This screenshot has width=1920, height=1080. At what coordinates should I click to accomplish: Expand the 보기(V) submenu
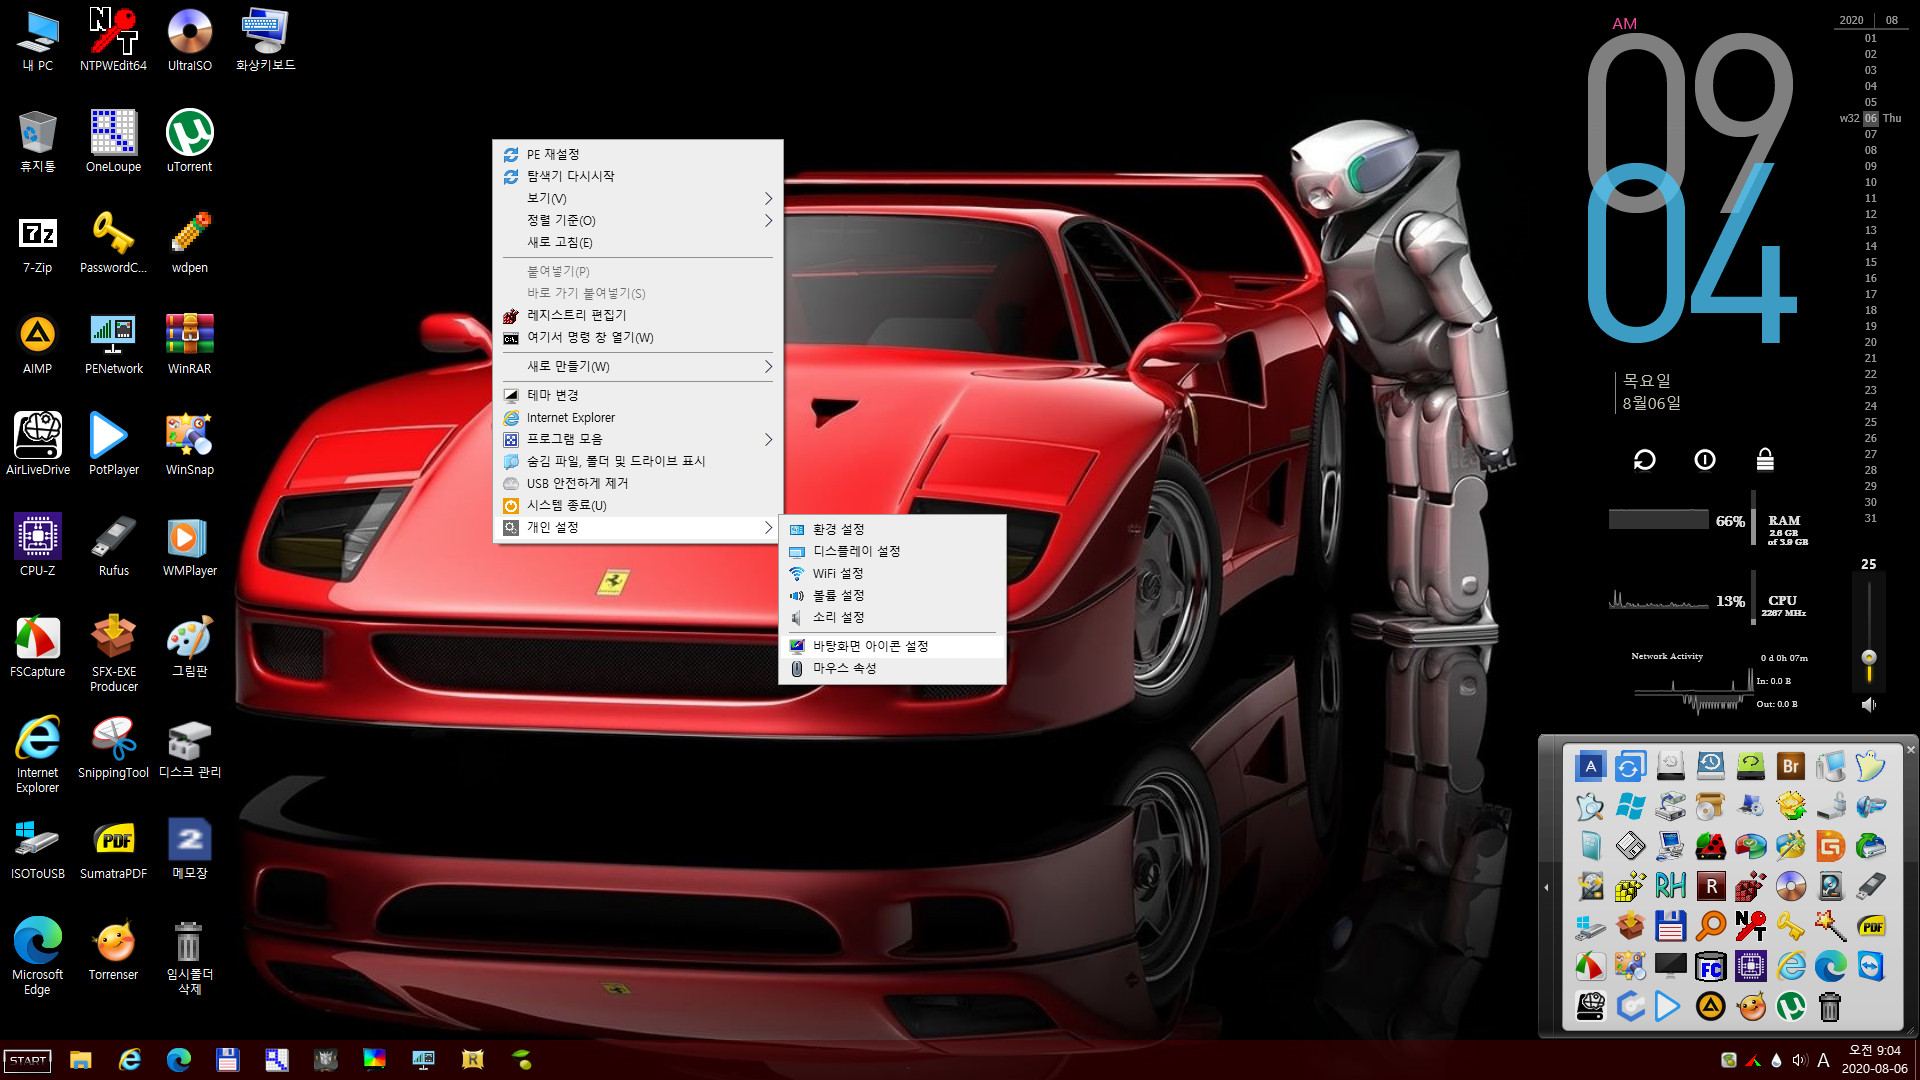(637, 198)
